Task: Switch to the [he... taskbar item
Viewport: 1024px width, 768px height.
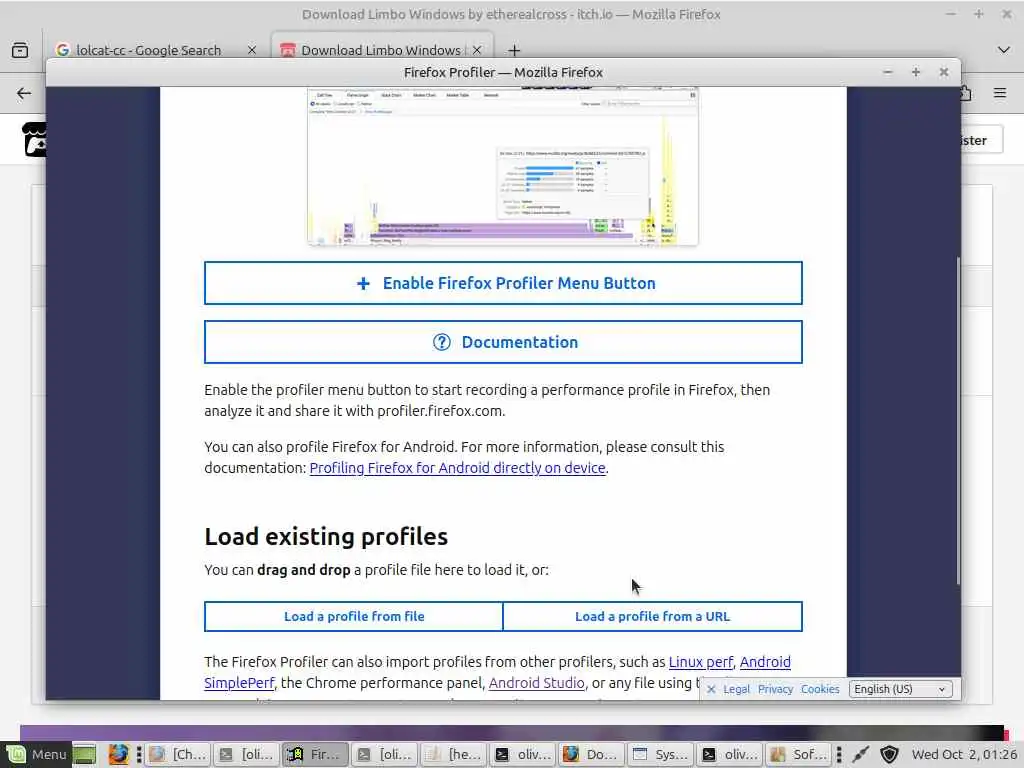Action: pyautogui.click(x=455, y=754)
